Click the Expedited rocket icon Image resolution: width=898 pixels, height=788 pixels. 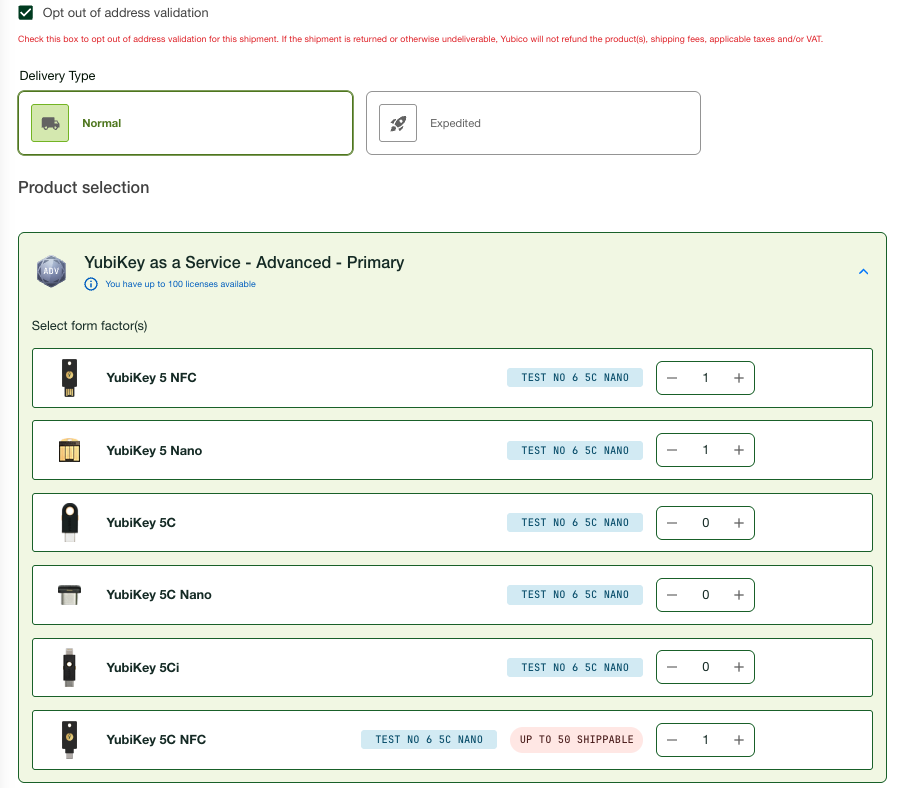(398, 123)
